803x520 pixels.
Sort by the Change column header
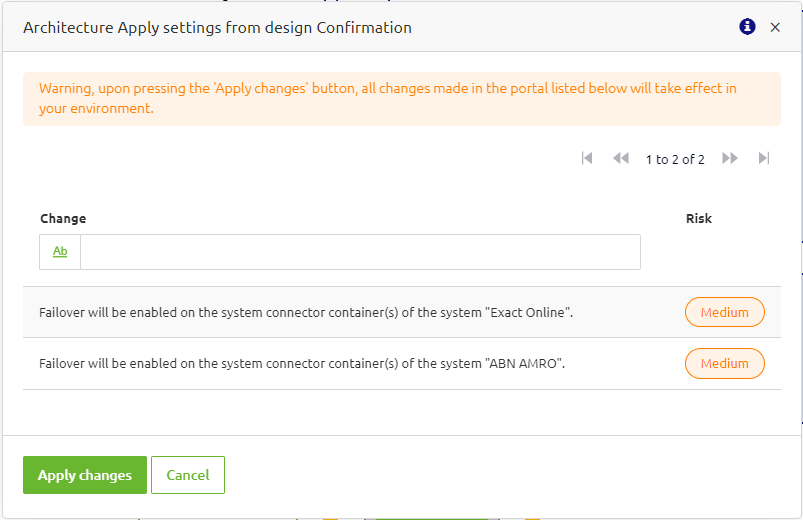coord(63,218)
